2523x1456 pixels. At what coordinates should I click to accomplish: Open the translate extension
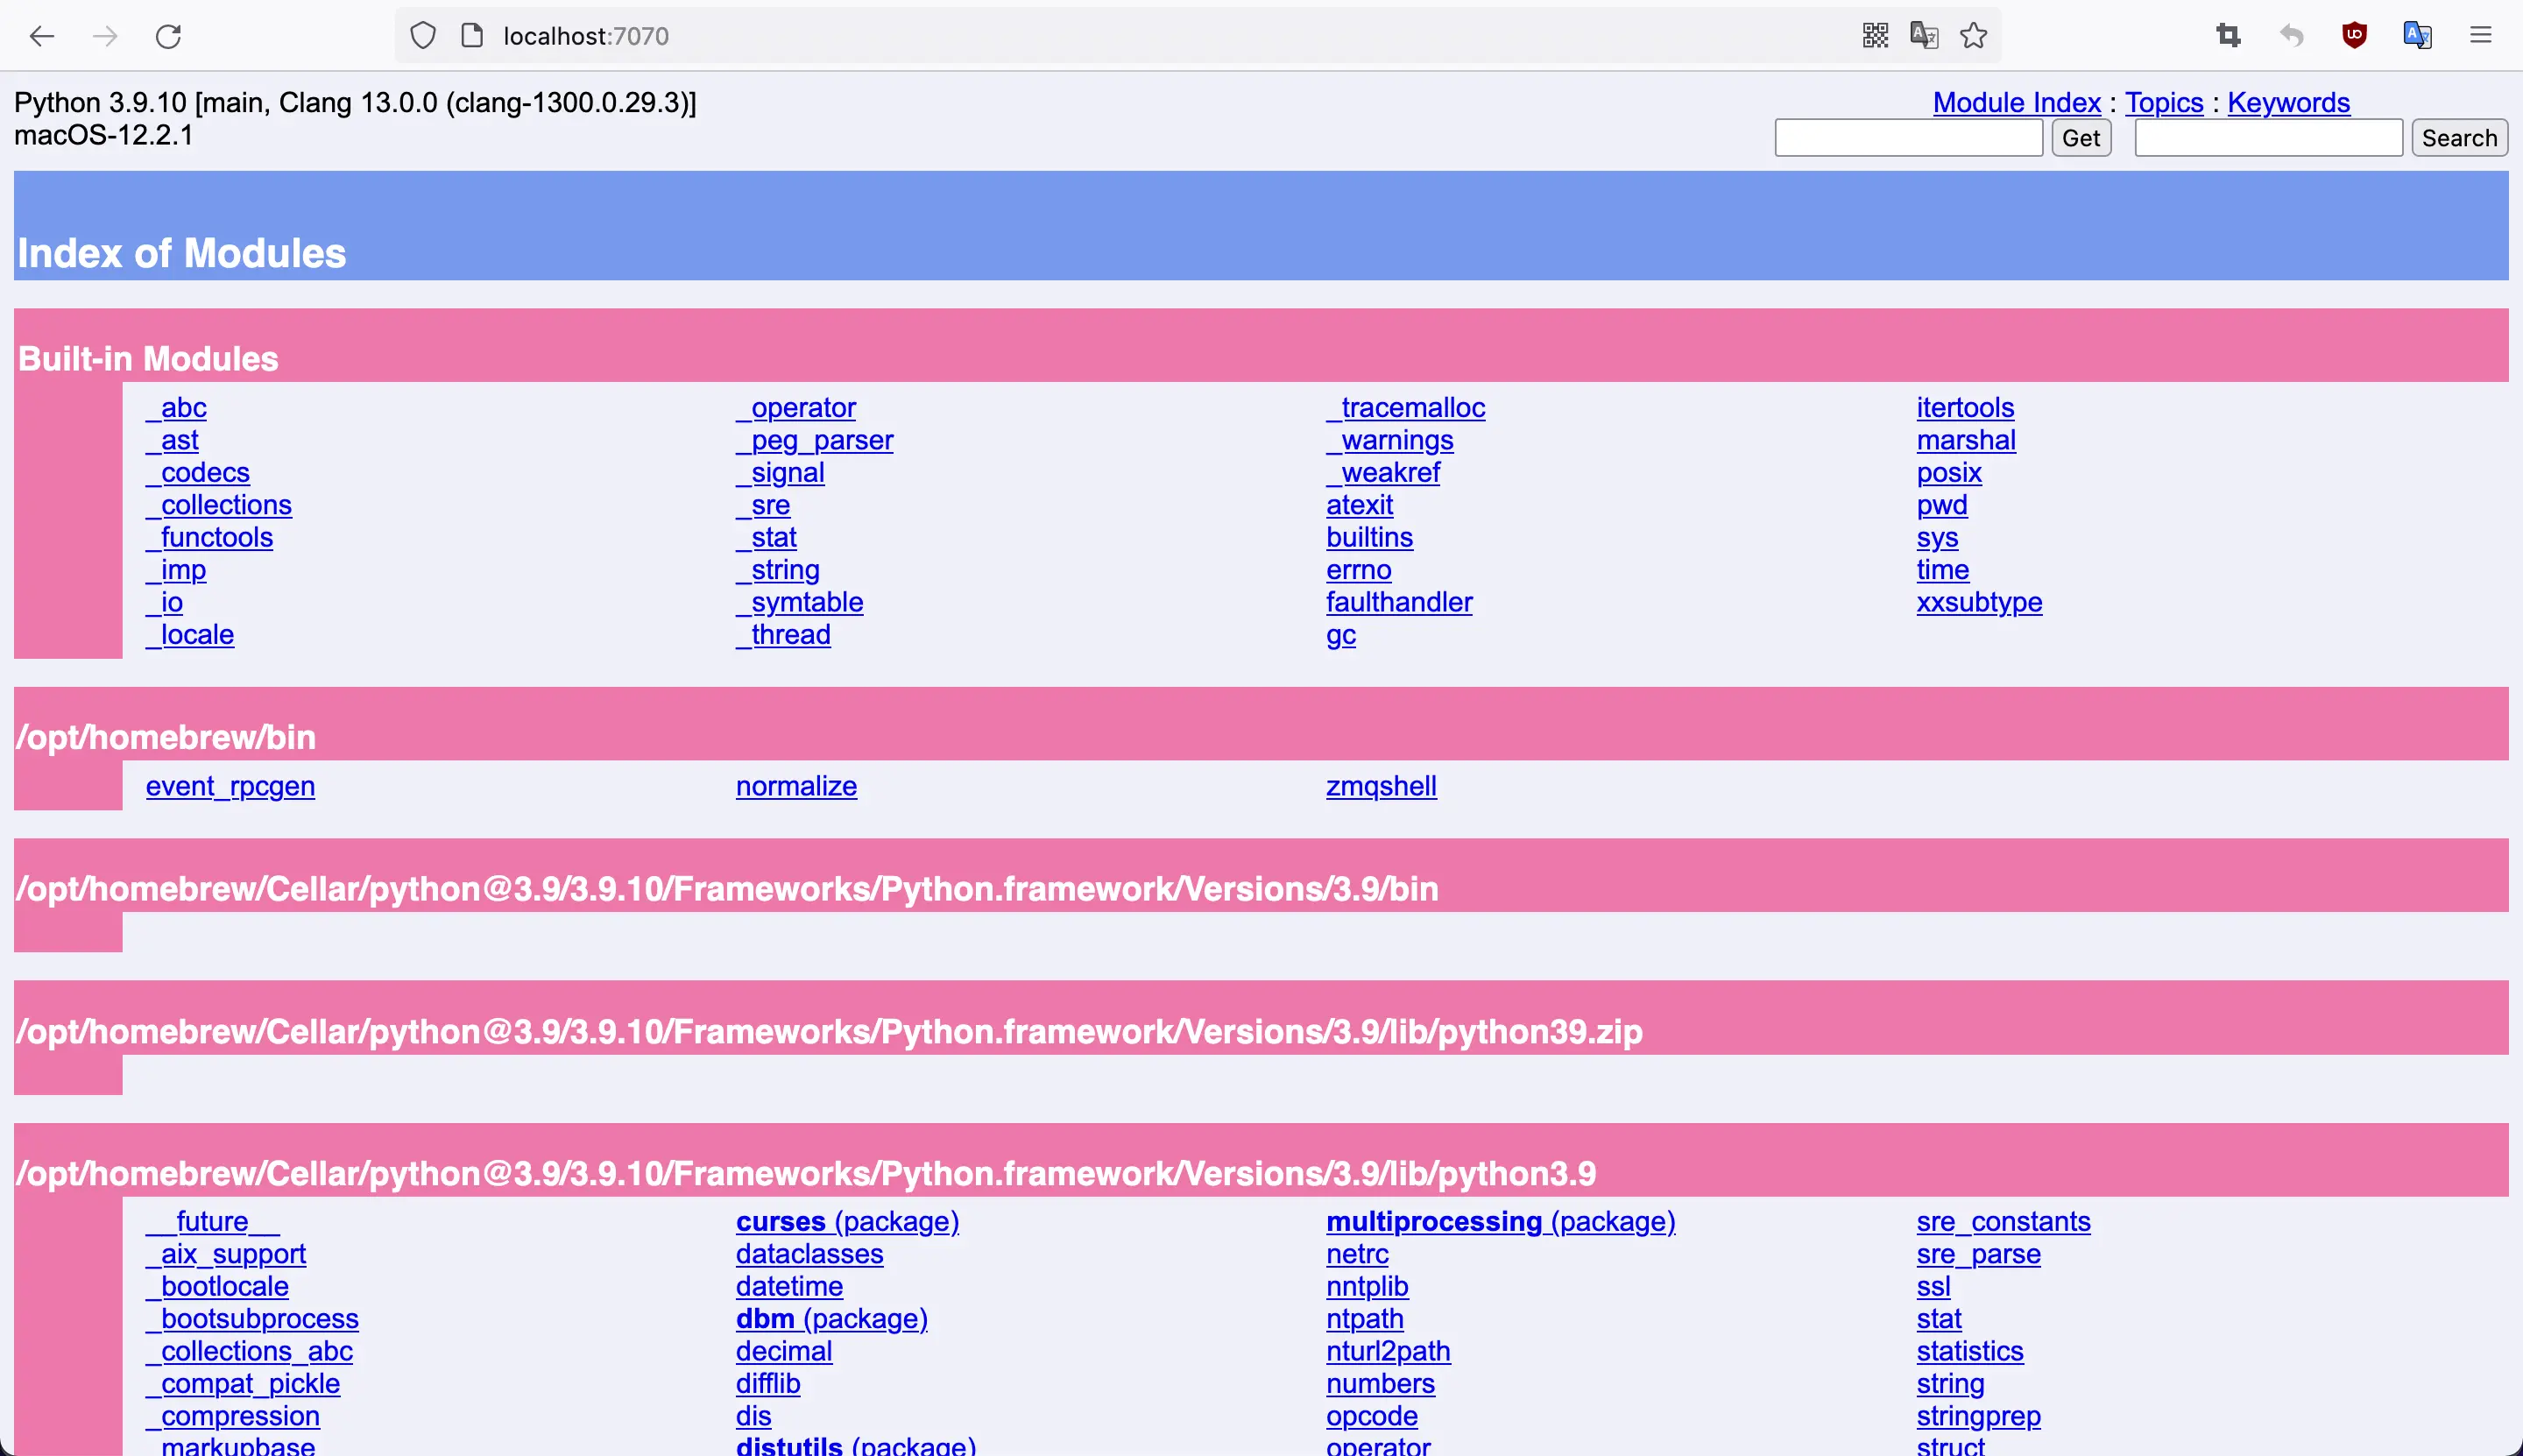(x=2417, y=36)
